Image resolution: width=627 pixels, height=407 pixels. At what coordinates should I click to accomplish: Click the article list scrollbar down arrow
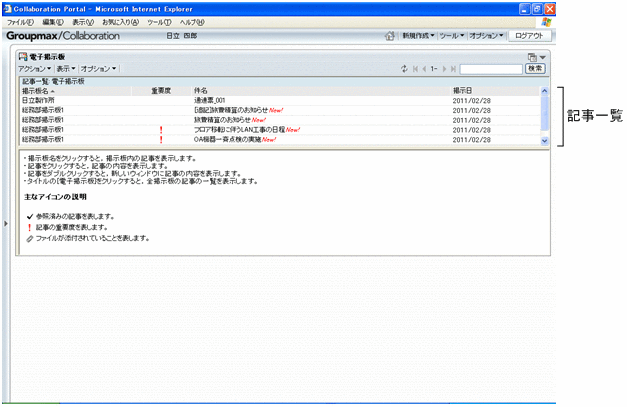544,141
